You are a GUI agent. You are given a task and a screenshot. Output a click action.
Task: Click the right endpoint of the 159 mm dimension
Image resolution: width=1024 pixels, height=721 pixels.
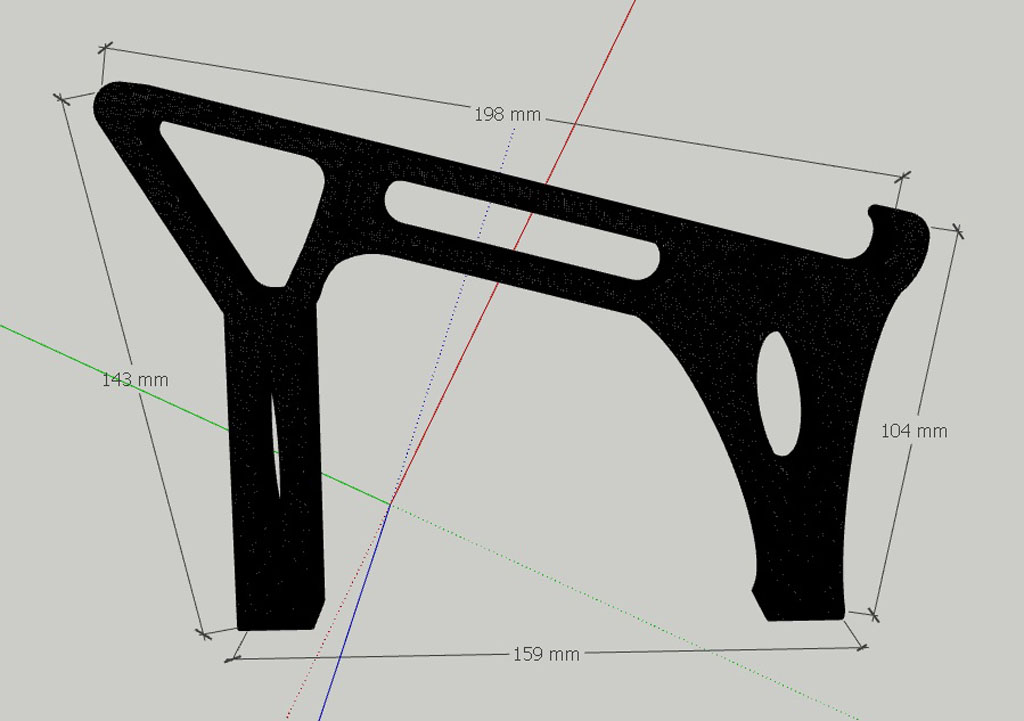tap(863, 649)
